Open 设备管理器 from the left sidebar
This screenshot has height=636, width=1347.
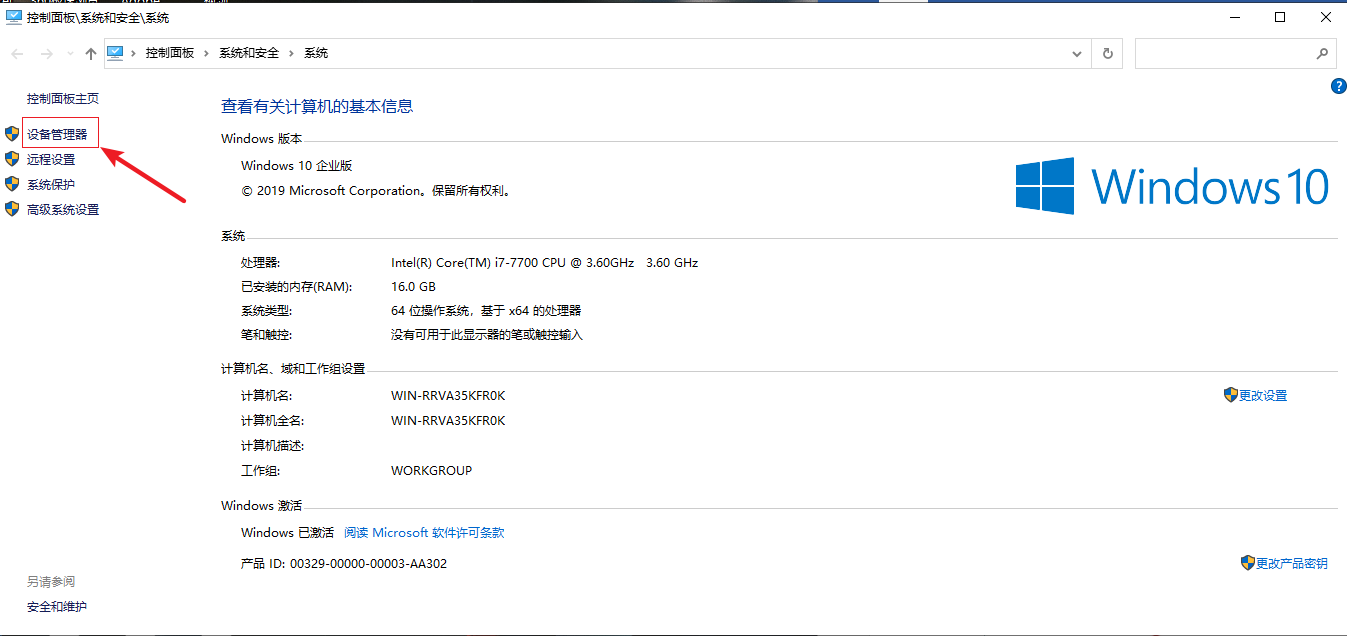coord(57,134)
